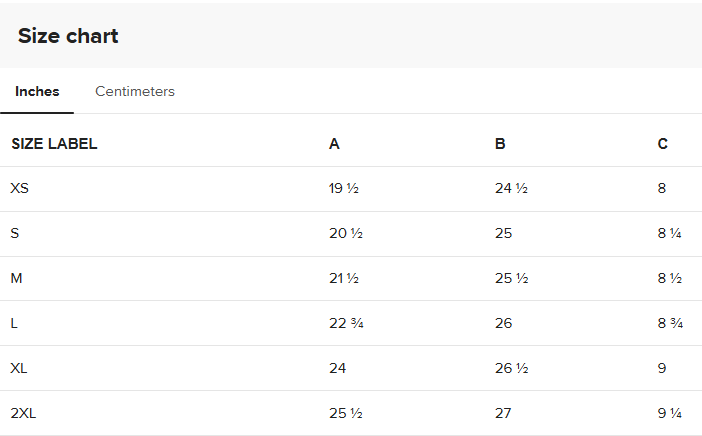Click the 9 ¼ value for 2XL
Screen dimensions: 702x436
pos(670,412)
